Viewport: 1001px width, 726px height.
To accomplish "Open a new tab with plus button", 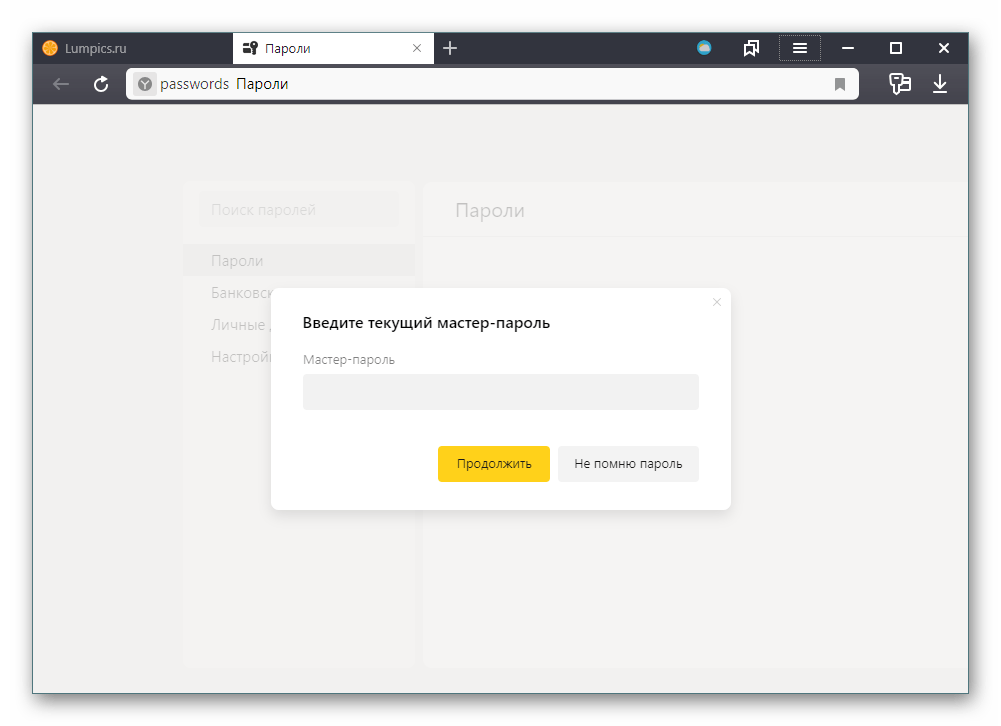I will pyautogui.click(x=450, y=48).
